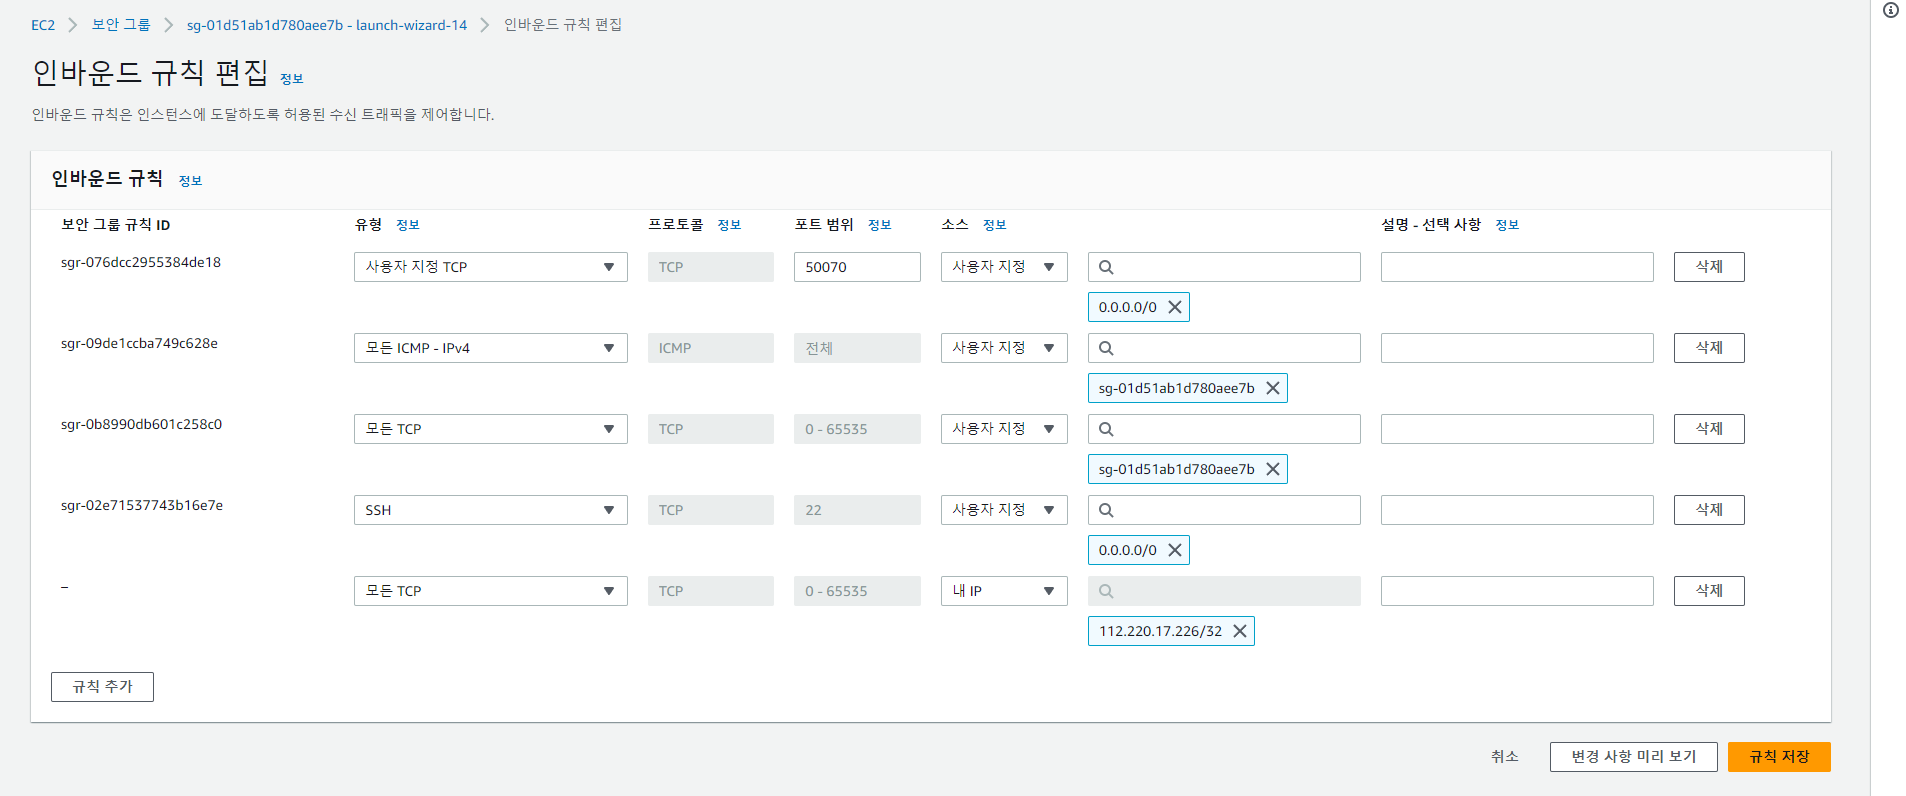Viewport: 1906px width, 796px height.
Task: Delete the ICMP rule with 삭제
Action: point(1709,348)
